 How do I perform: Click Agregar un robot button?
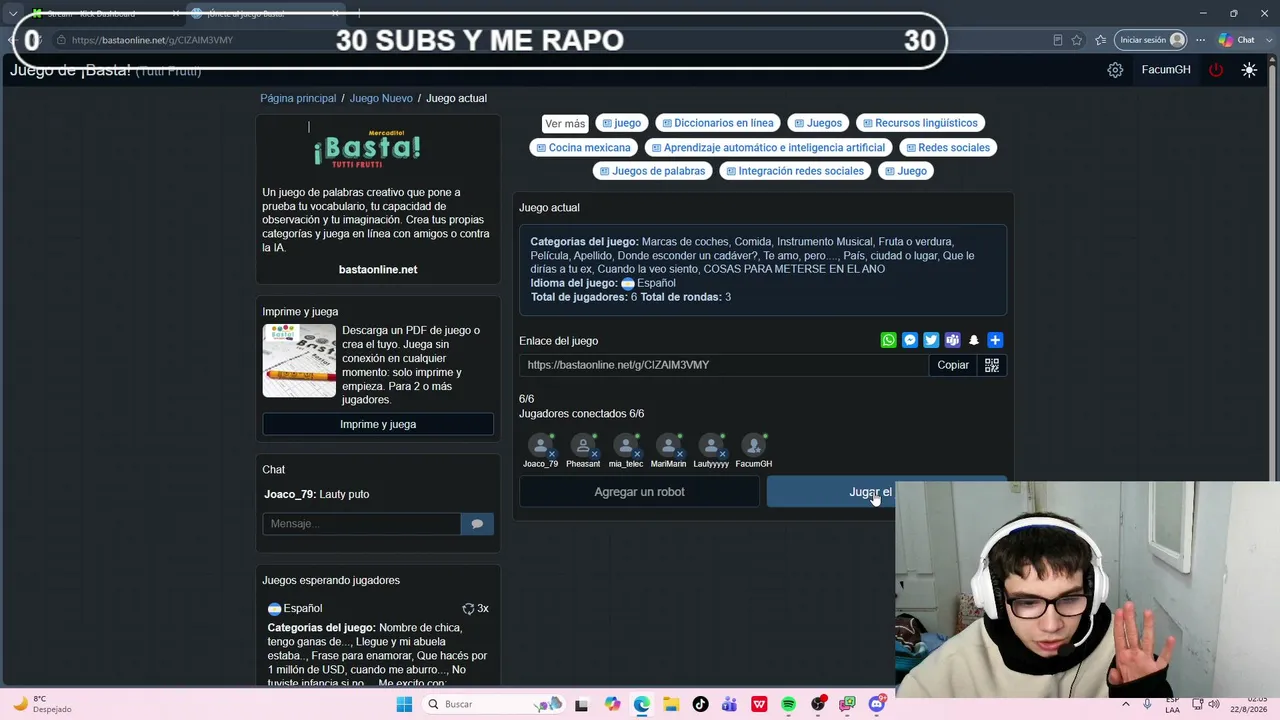[x=639, y=492]
